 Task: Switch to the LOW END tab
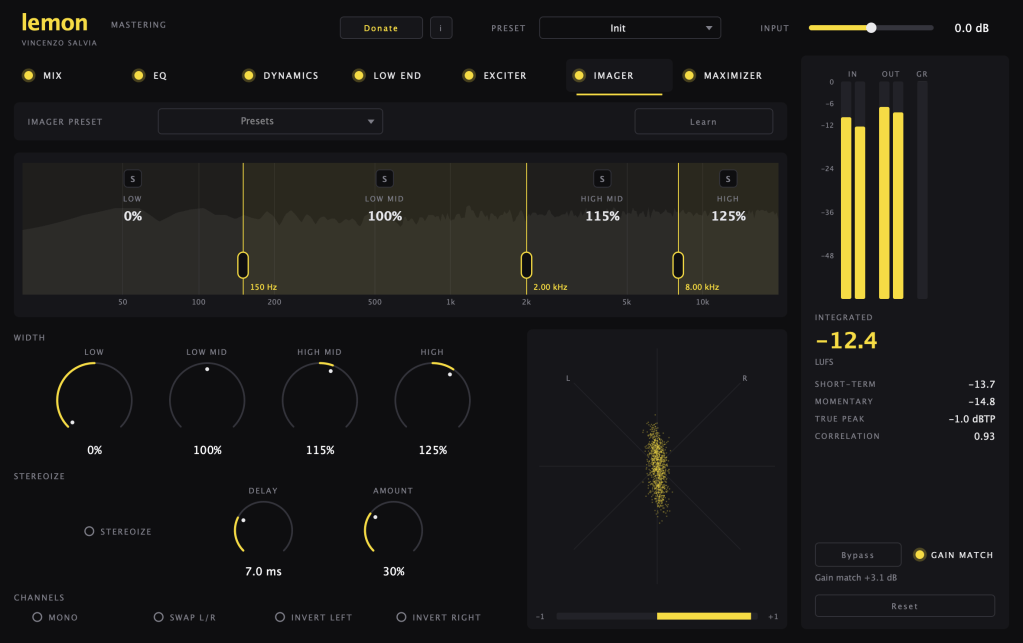click(x=397, y=76)
